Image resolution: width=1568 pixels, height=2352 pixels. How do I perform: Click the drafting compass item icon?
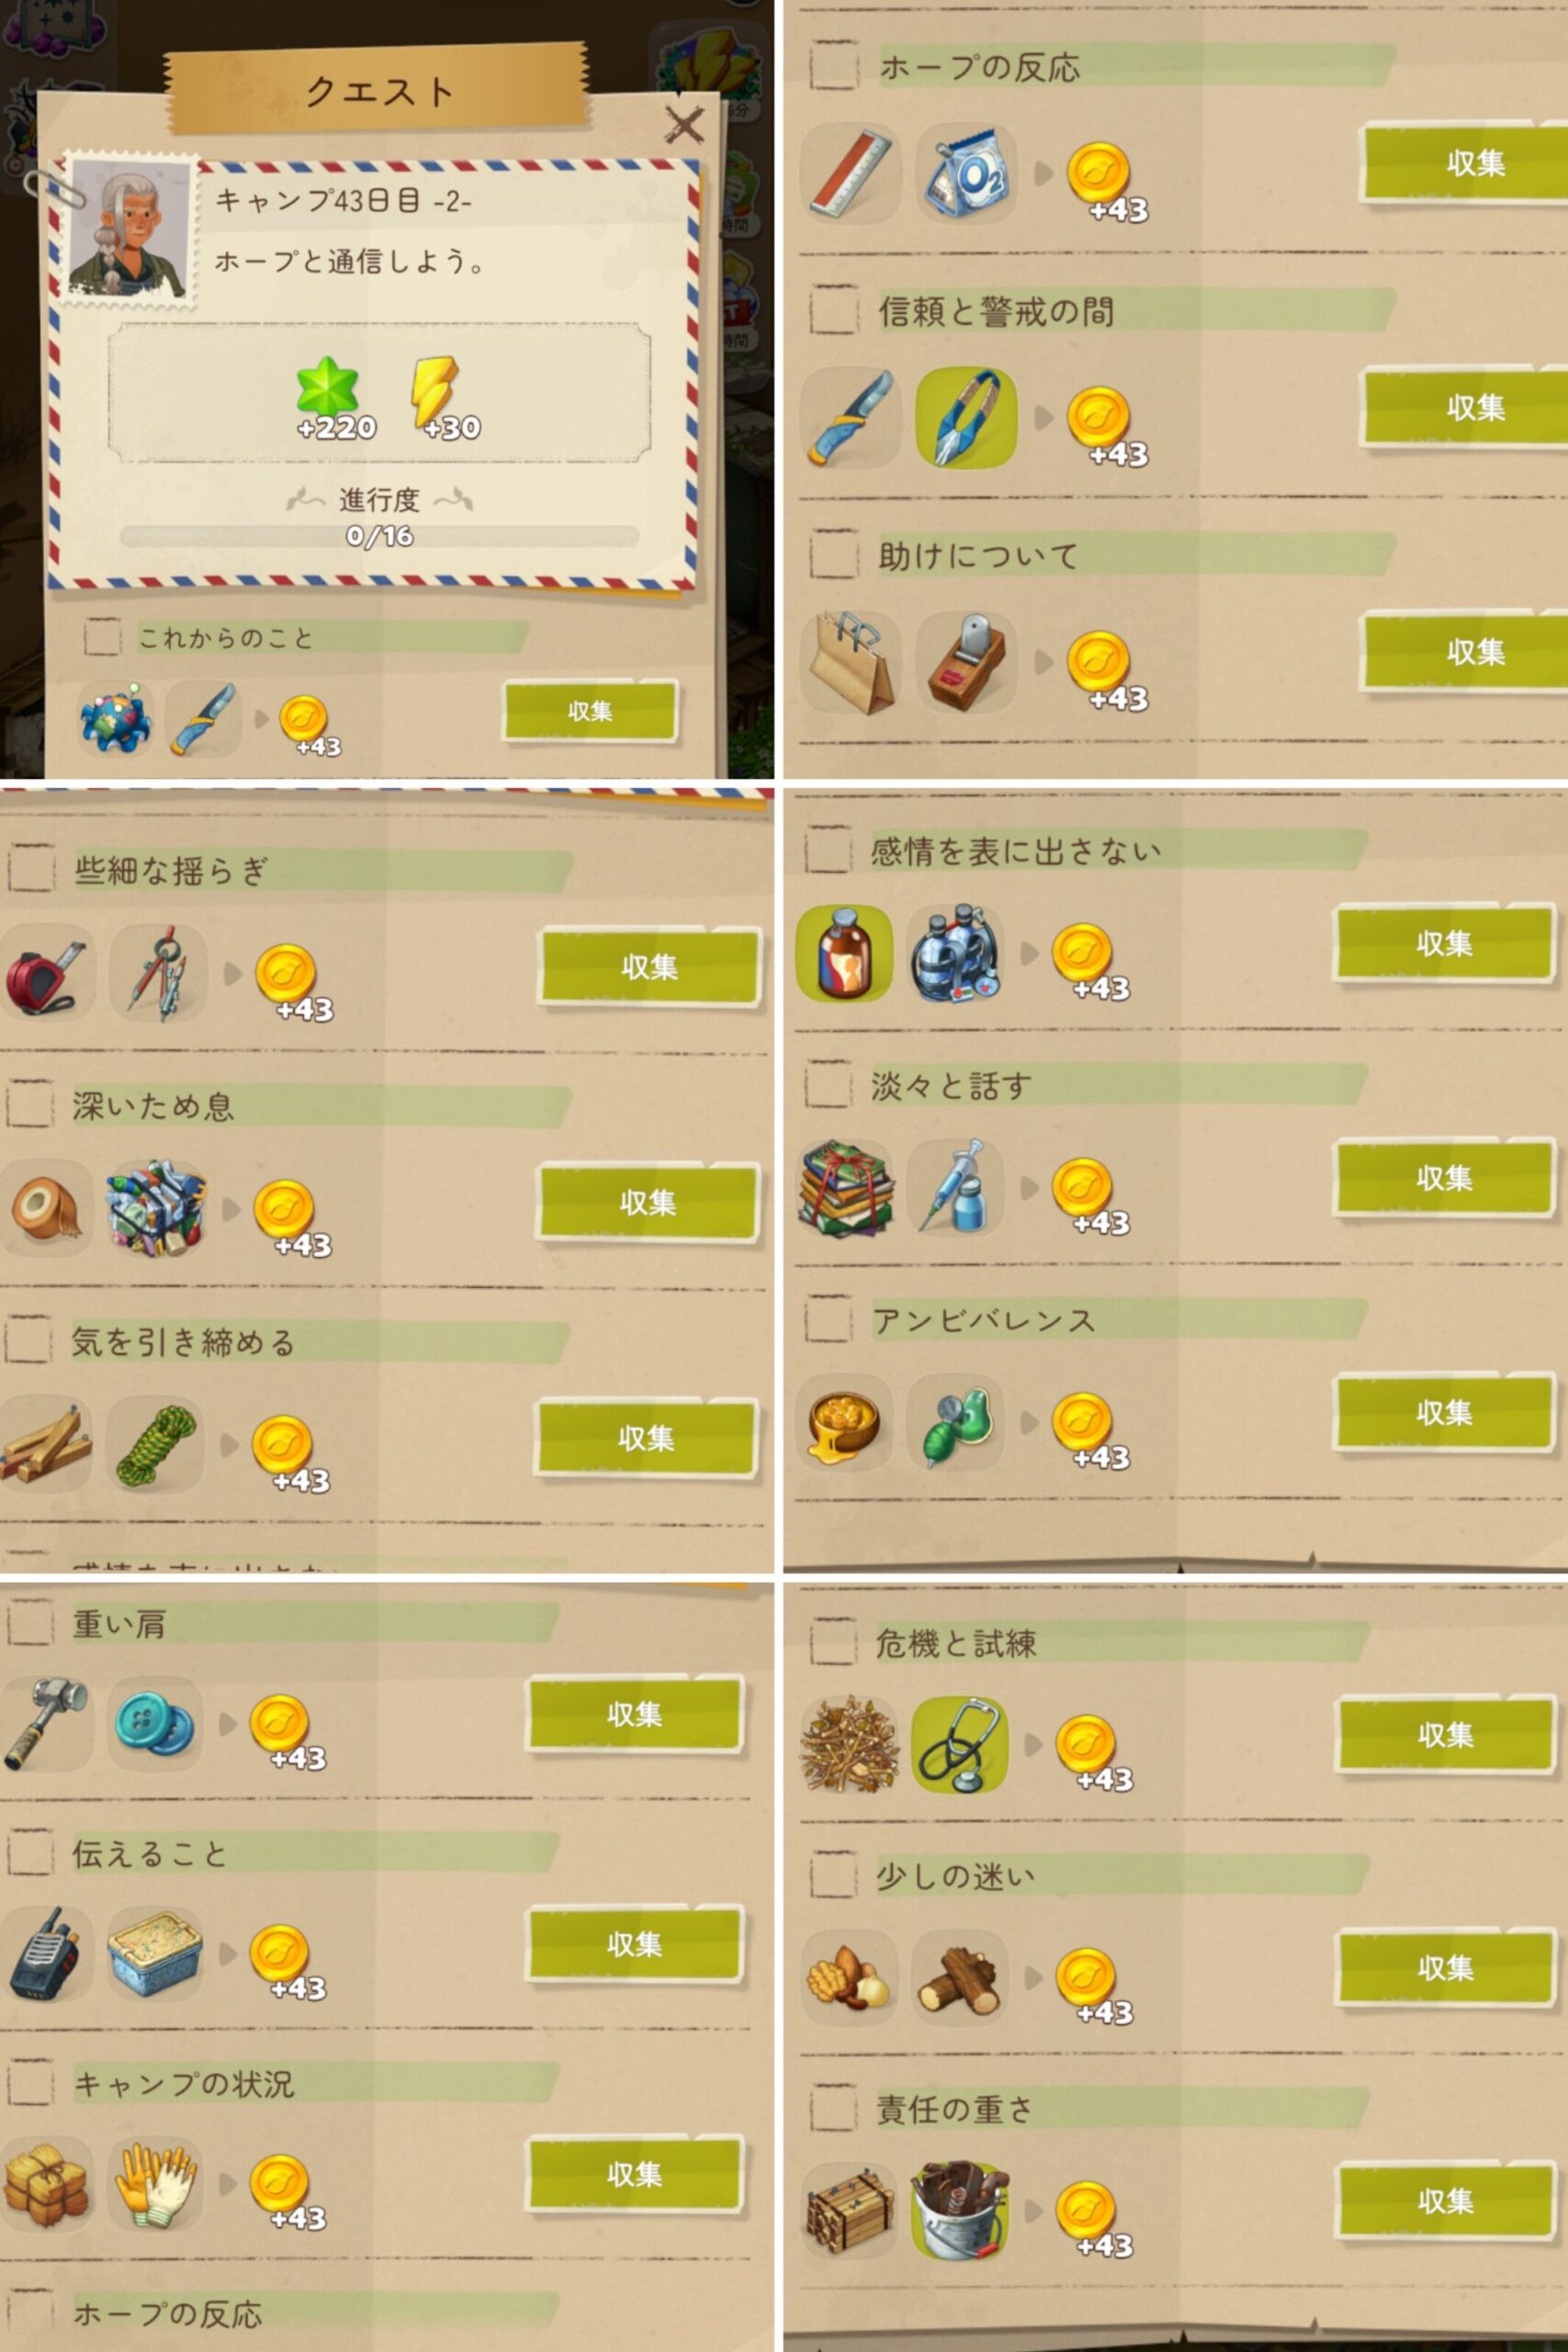(x=159, y=973)
